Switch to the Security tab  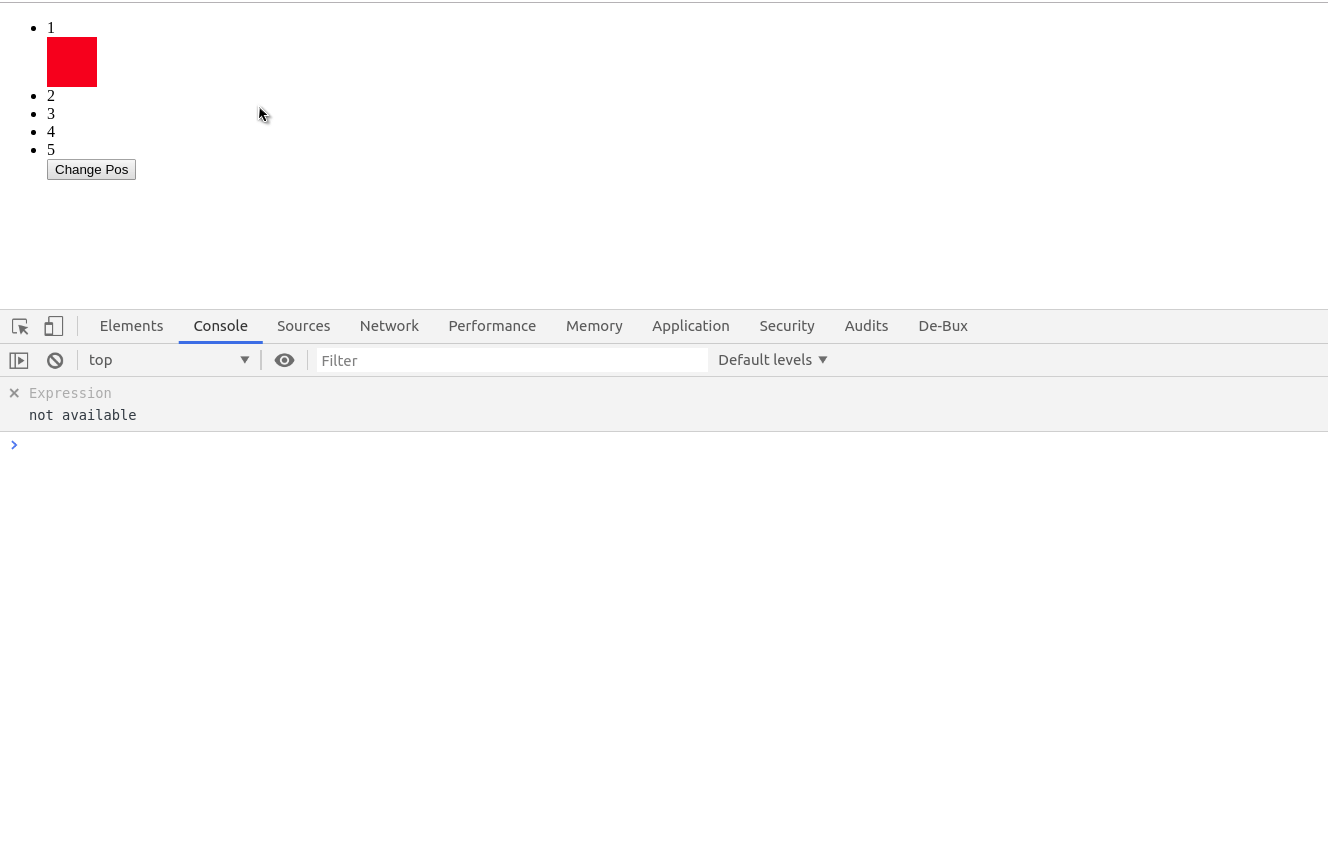[x=787, y=326]
